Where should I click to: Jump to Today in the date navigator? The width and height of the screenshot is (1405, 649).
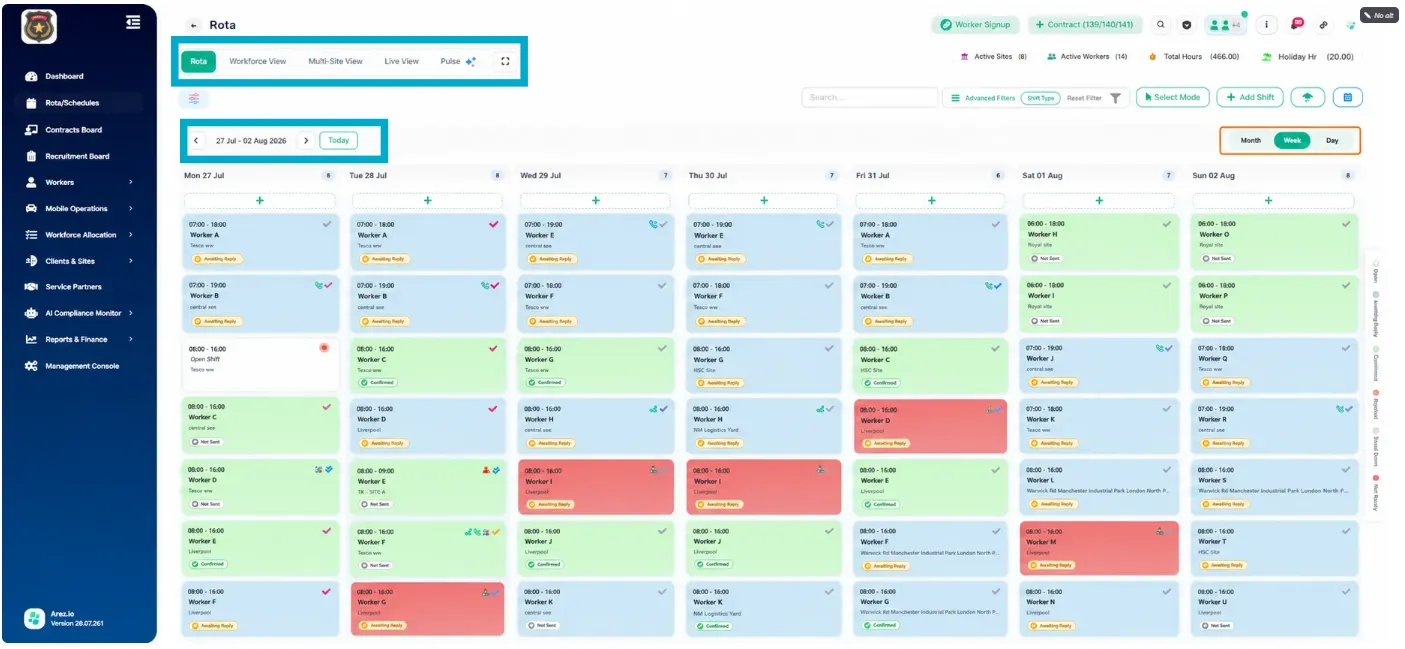click(339, 141)
